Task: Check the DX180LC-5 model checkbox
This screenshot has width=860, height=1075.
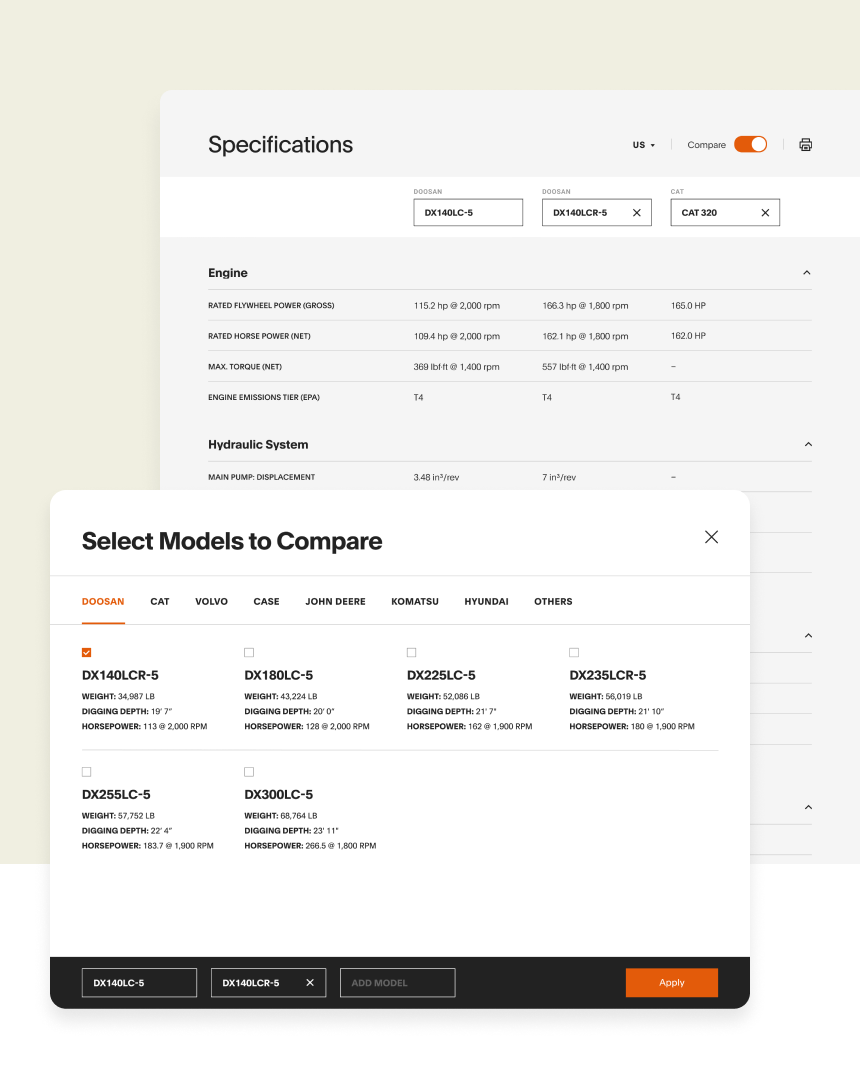Action: pyautogui.click(x=249, y=653)
